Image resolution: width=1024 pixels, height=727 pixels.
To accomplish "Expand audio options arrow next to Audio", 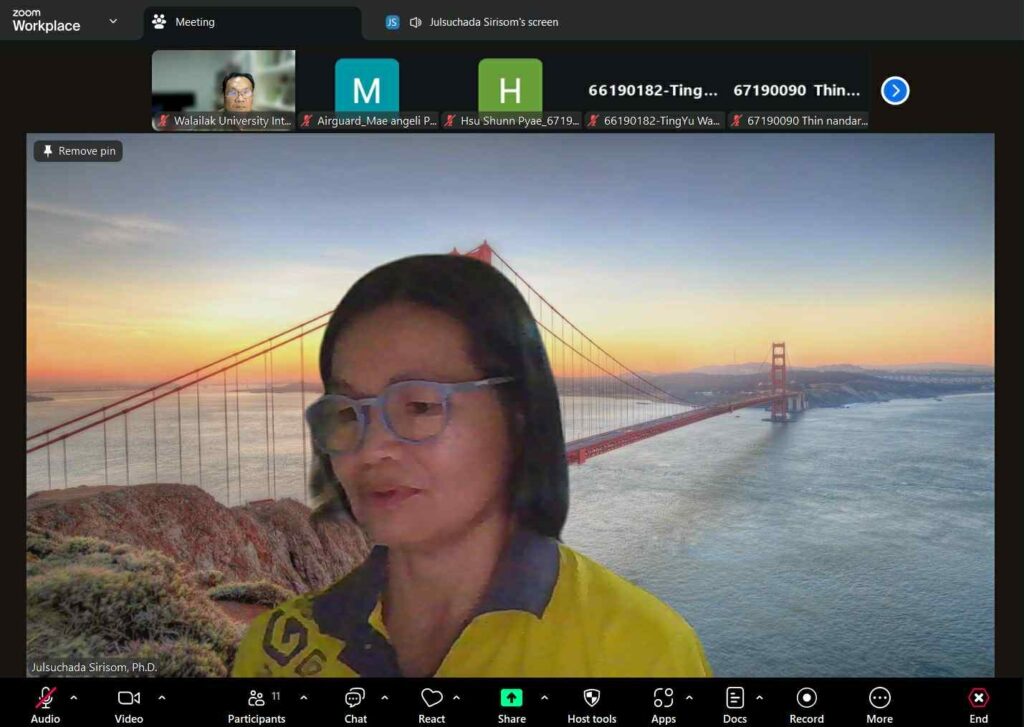I will [x=74, y=697].
